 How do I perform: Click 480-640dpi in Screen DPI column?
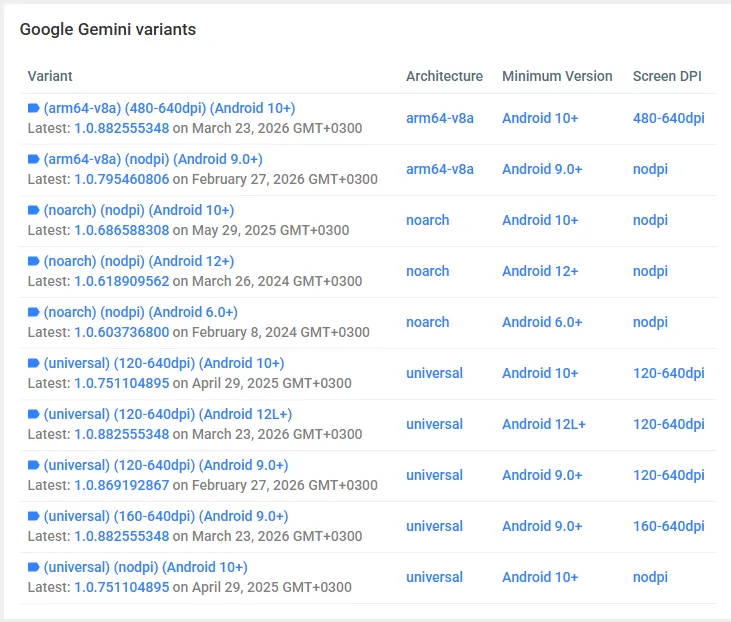(x=668, y=118)
